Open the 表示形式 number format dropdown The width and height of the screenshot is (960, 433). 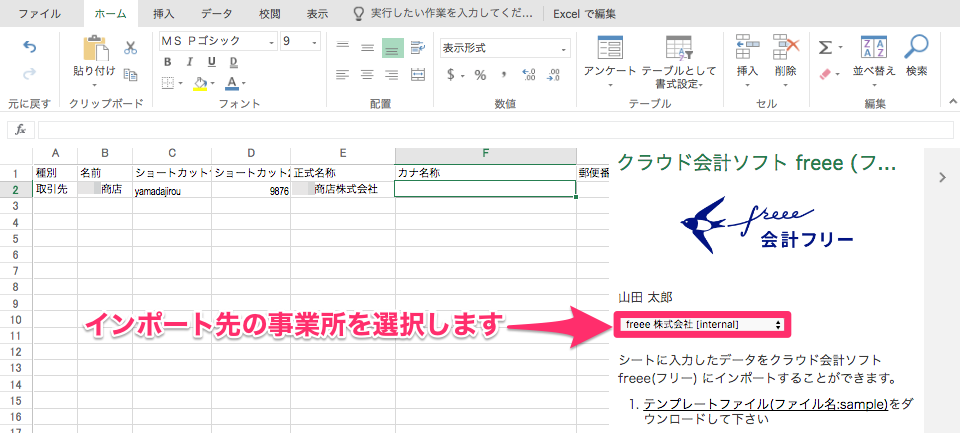(505, 48)
